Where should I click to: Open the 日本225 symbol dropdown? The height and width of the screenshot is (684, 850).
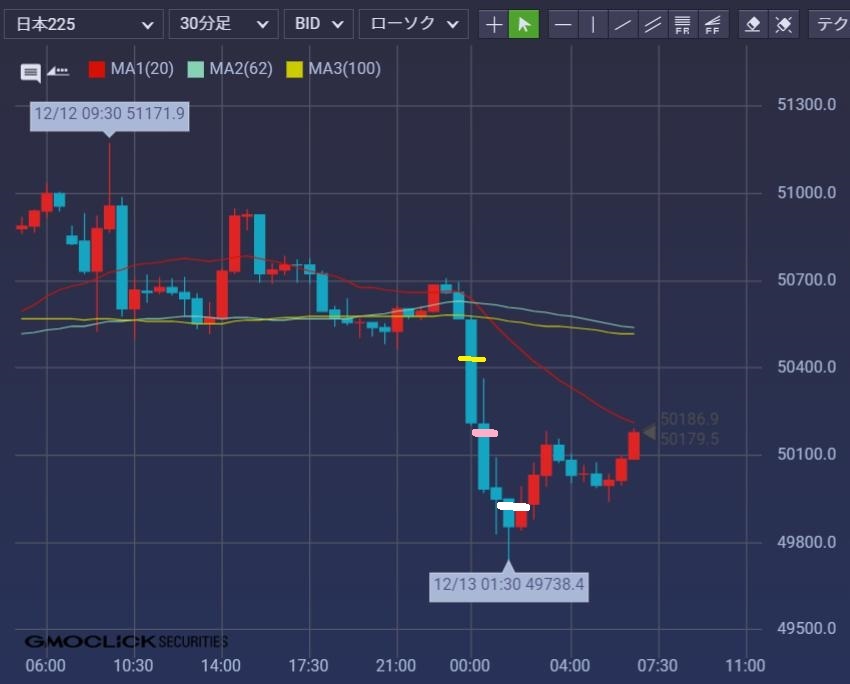pyautogui.click(x=83, y=24)
